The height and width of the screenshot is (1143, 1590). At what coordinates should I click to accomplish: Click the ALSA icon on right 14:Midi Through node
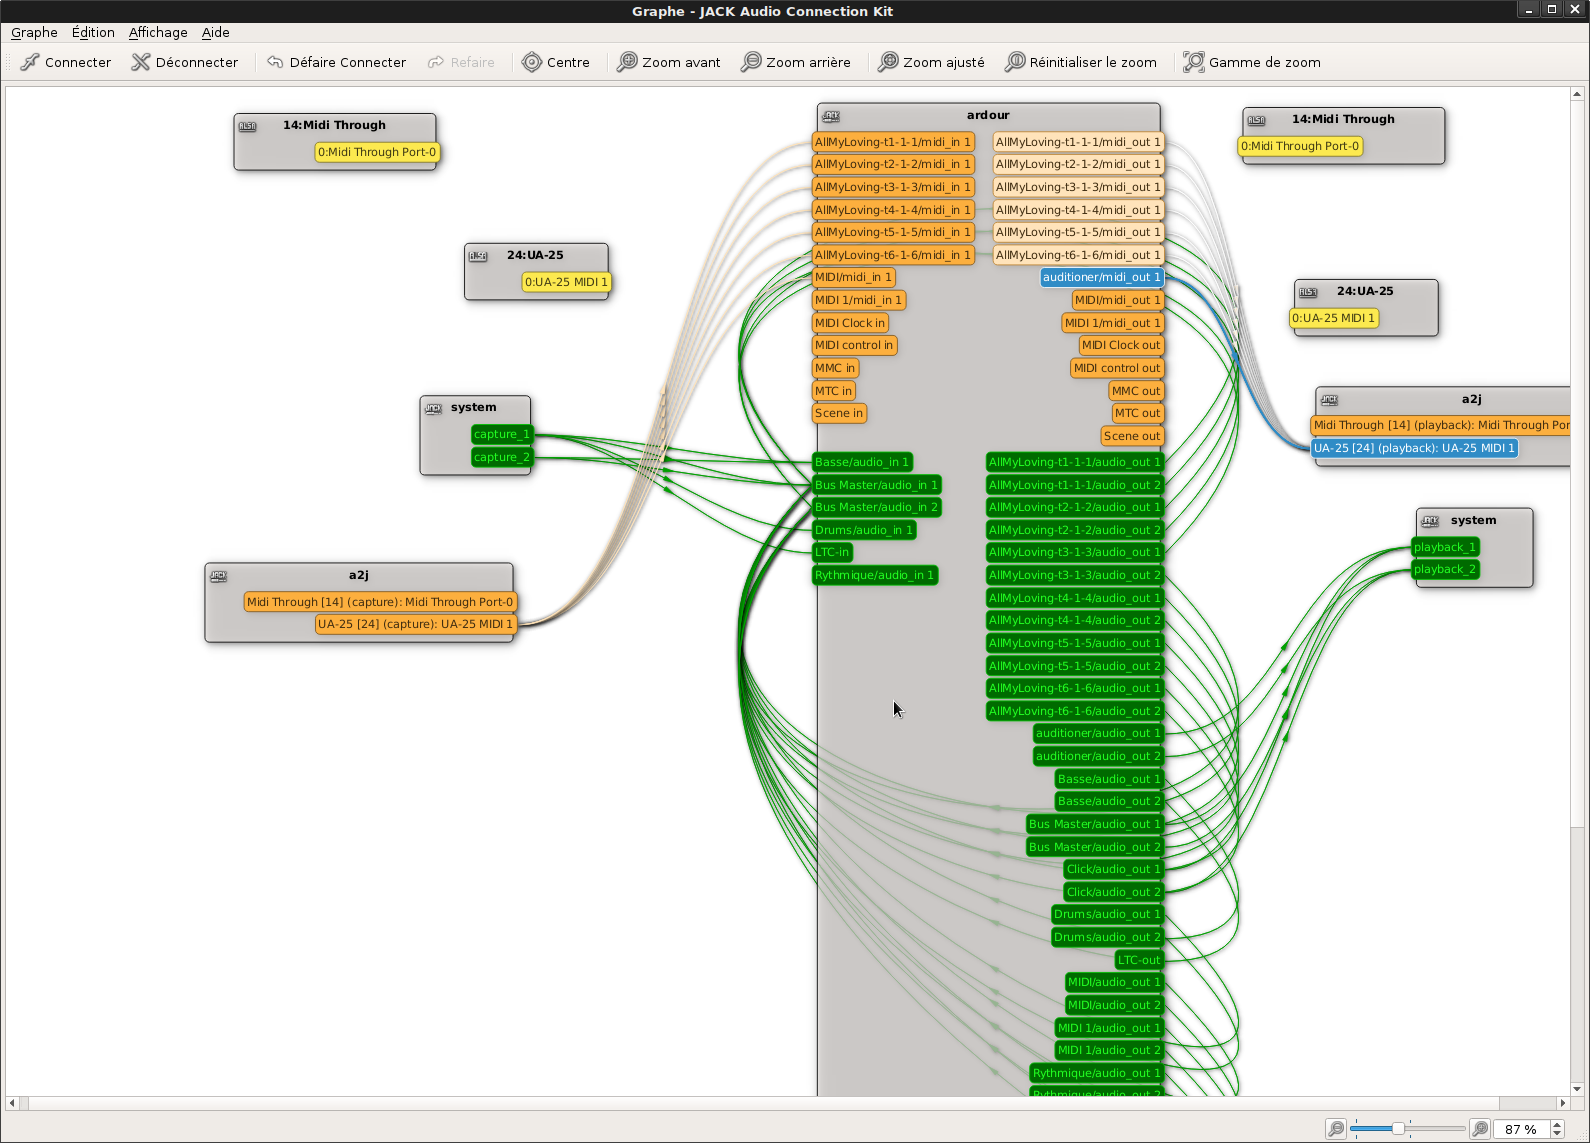1257,120
